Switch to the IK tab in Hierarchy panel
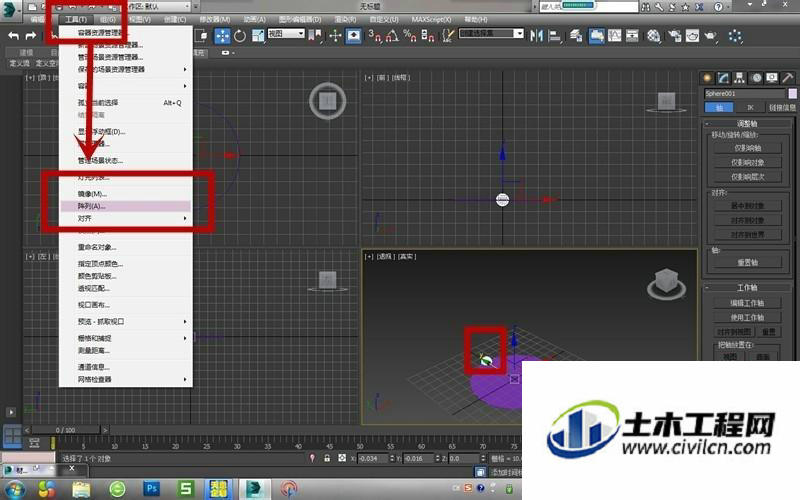 click(x=750, y=108)
